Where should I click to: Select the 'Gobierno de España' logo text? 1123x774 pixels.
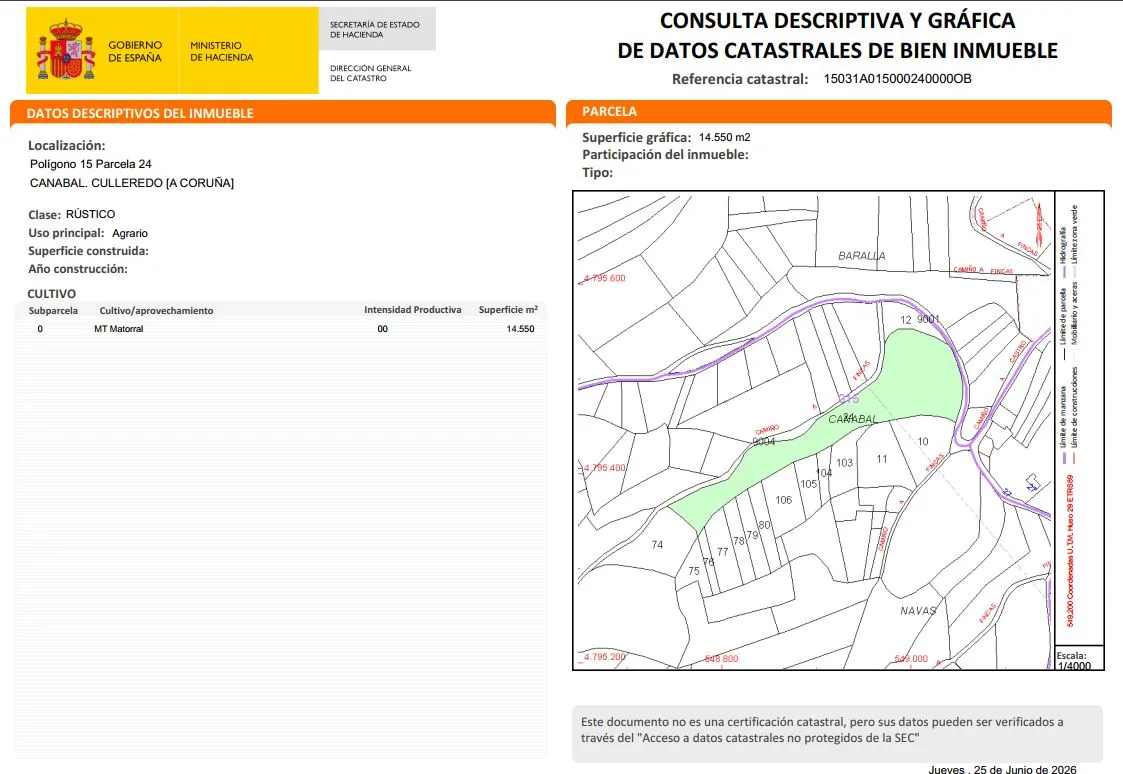[135, 52]
